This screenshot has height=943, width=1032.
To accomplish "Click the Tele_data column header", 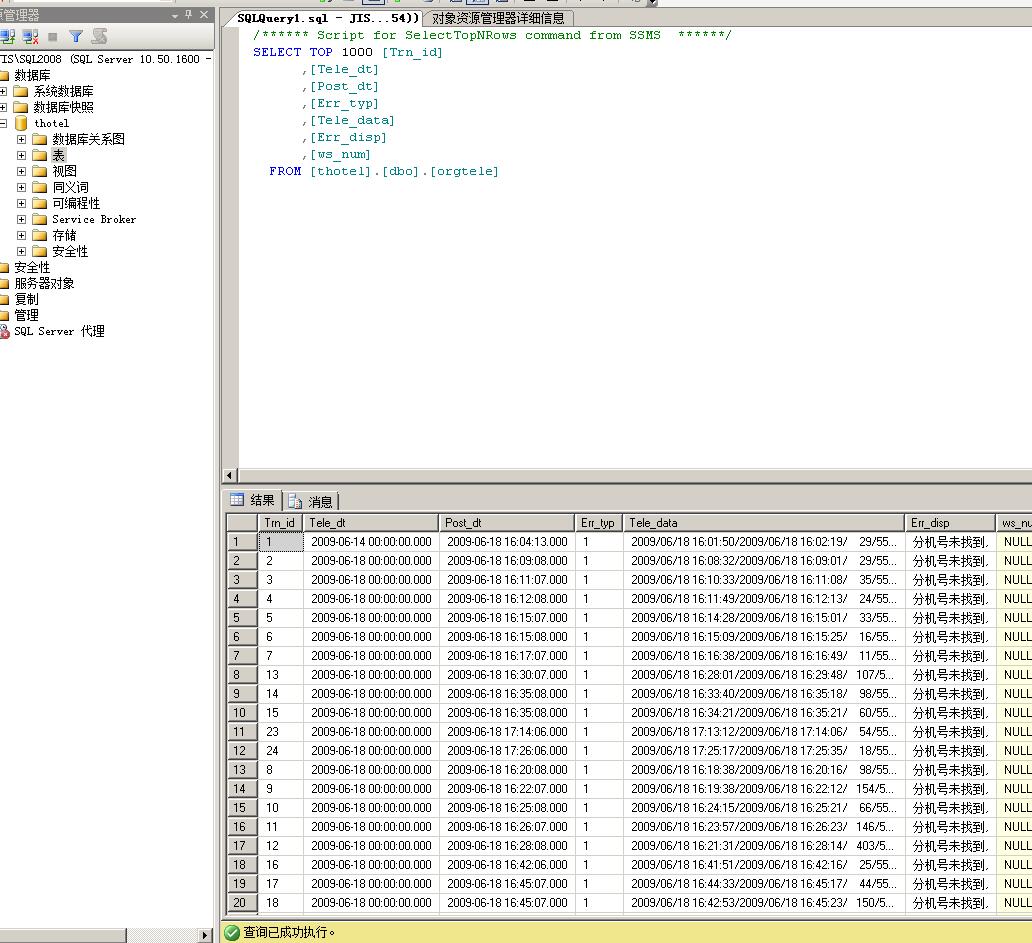I will click(x=763, y=522).
